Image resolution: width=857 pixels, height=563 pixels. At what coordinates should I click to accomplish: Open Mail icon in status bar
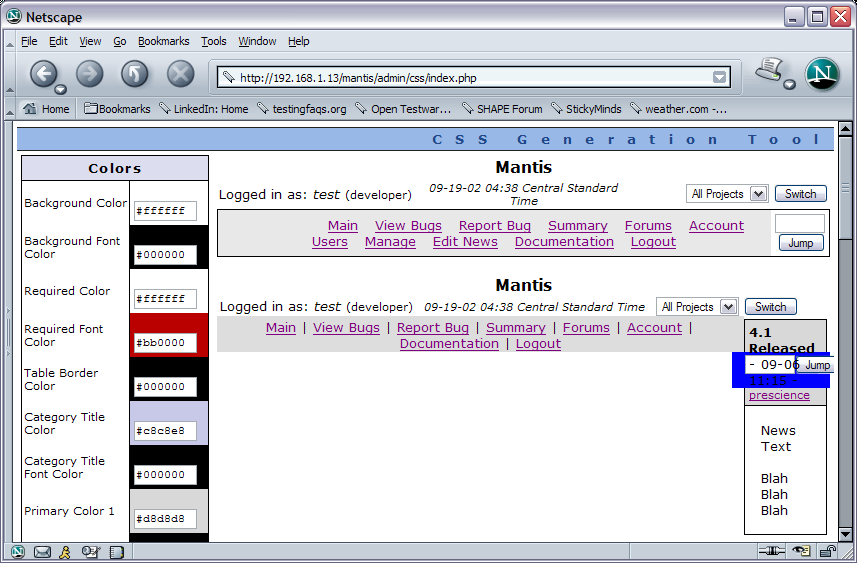coord(42,552)
